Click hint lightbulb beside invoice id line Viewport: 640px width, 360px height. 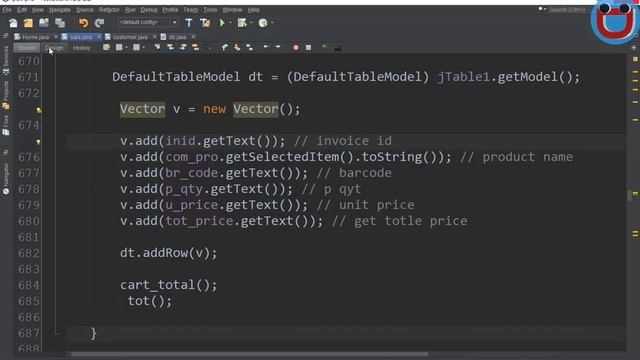point(38,142)
